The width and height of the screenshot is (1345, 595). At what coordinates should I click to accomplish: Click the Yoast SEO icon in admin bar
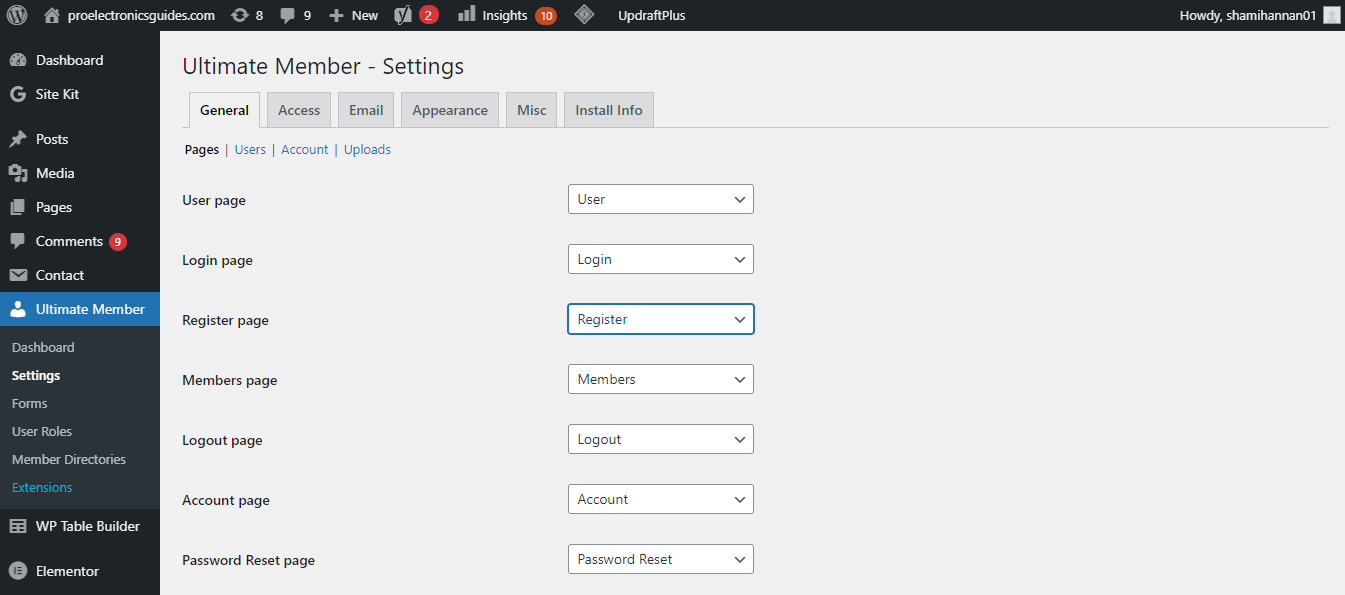[x=403, y=15]
